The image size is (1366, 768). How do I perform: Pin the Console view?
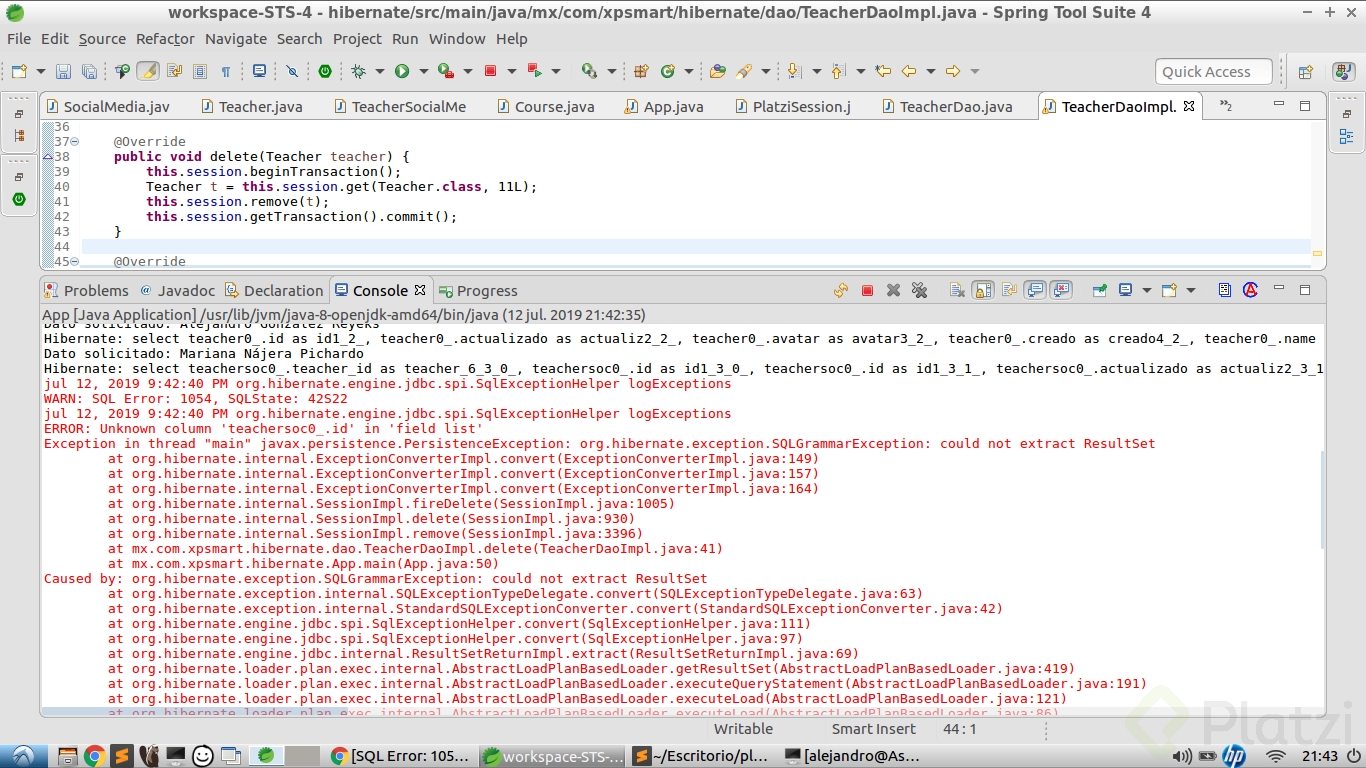tap(1100, 290)
